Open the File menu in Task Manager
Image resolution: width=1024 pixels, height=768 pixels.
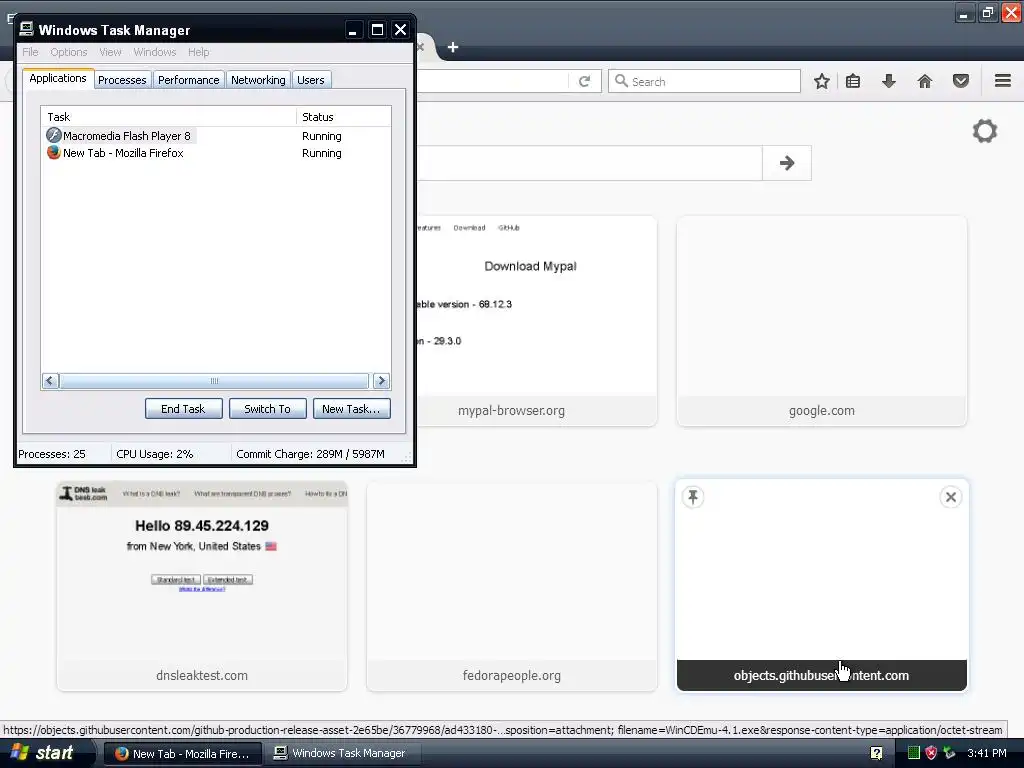point(30,52)
